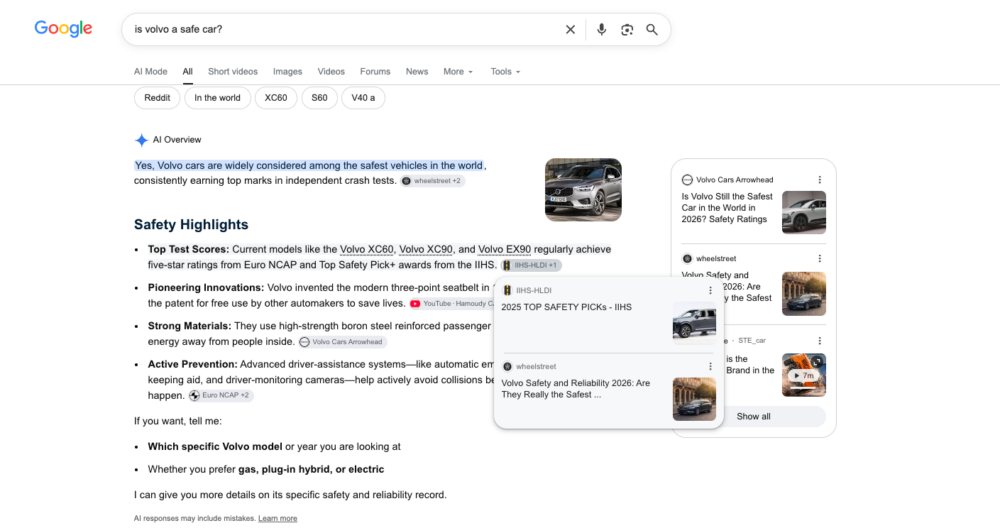
Task: Click Show all sources button
Action: coord(753,416)
